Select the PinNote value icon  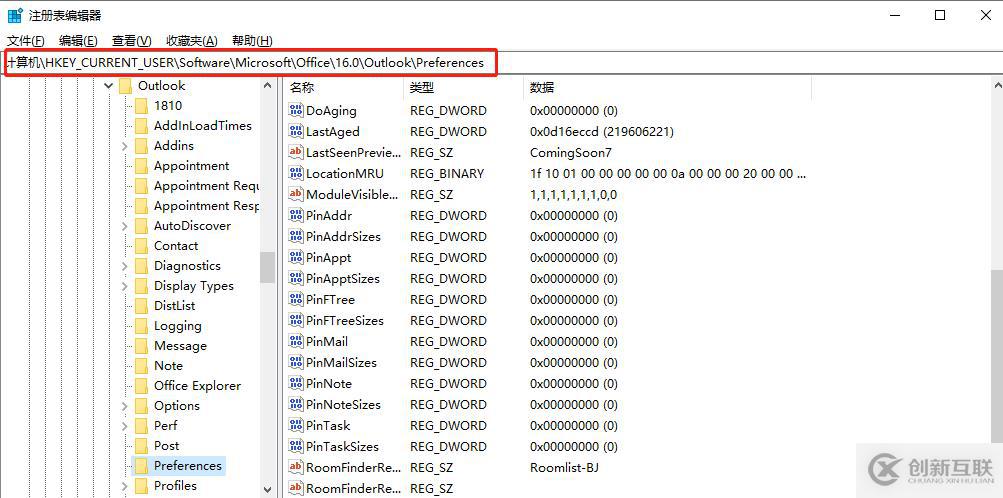click(296, 384)
